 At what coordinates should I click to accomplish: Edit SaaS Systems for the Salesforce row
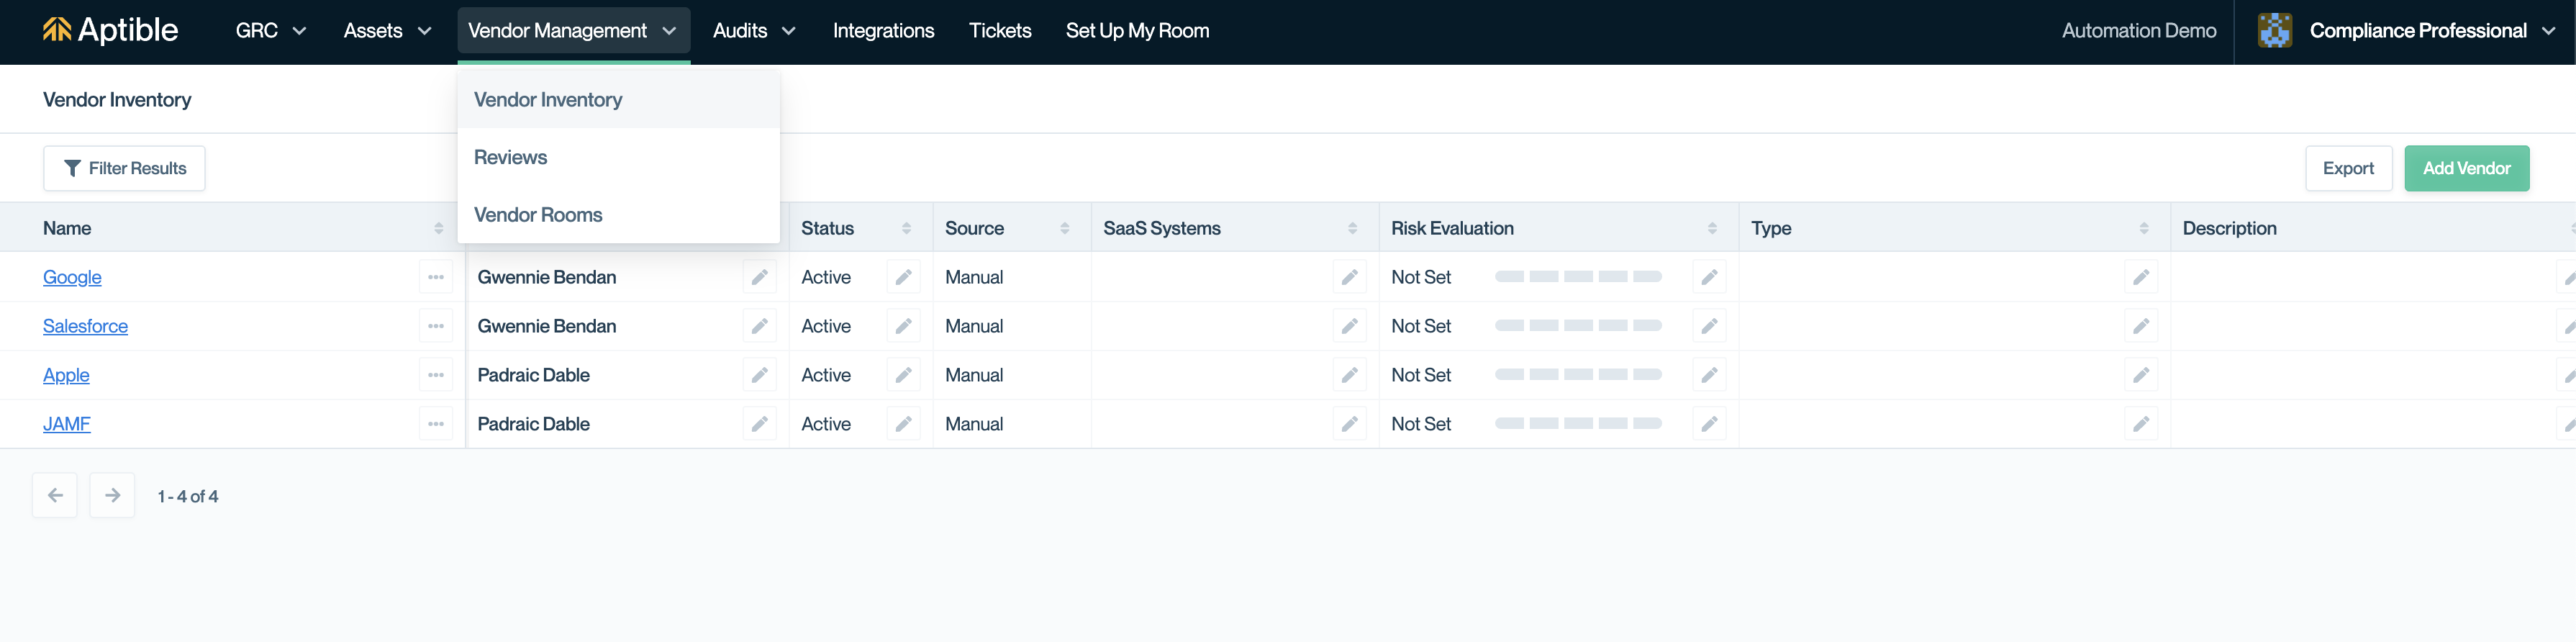tap(1350, 326)
